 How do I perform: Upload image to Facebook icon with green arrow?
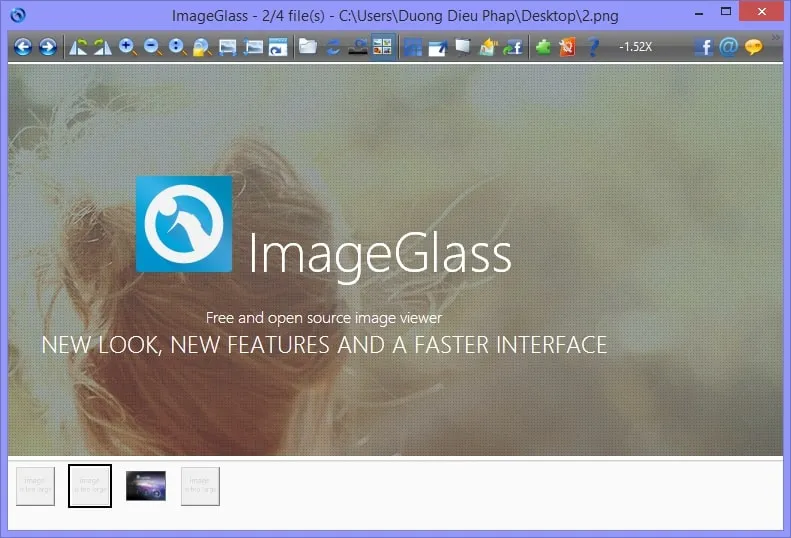513,47
